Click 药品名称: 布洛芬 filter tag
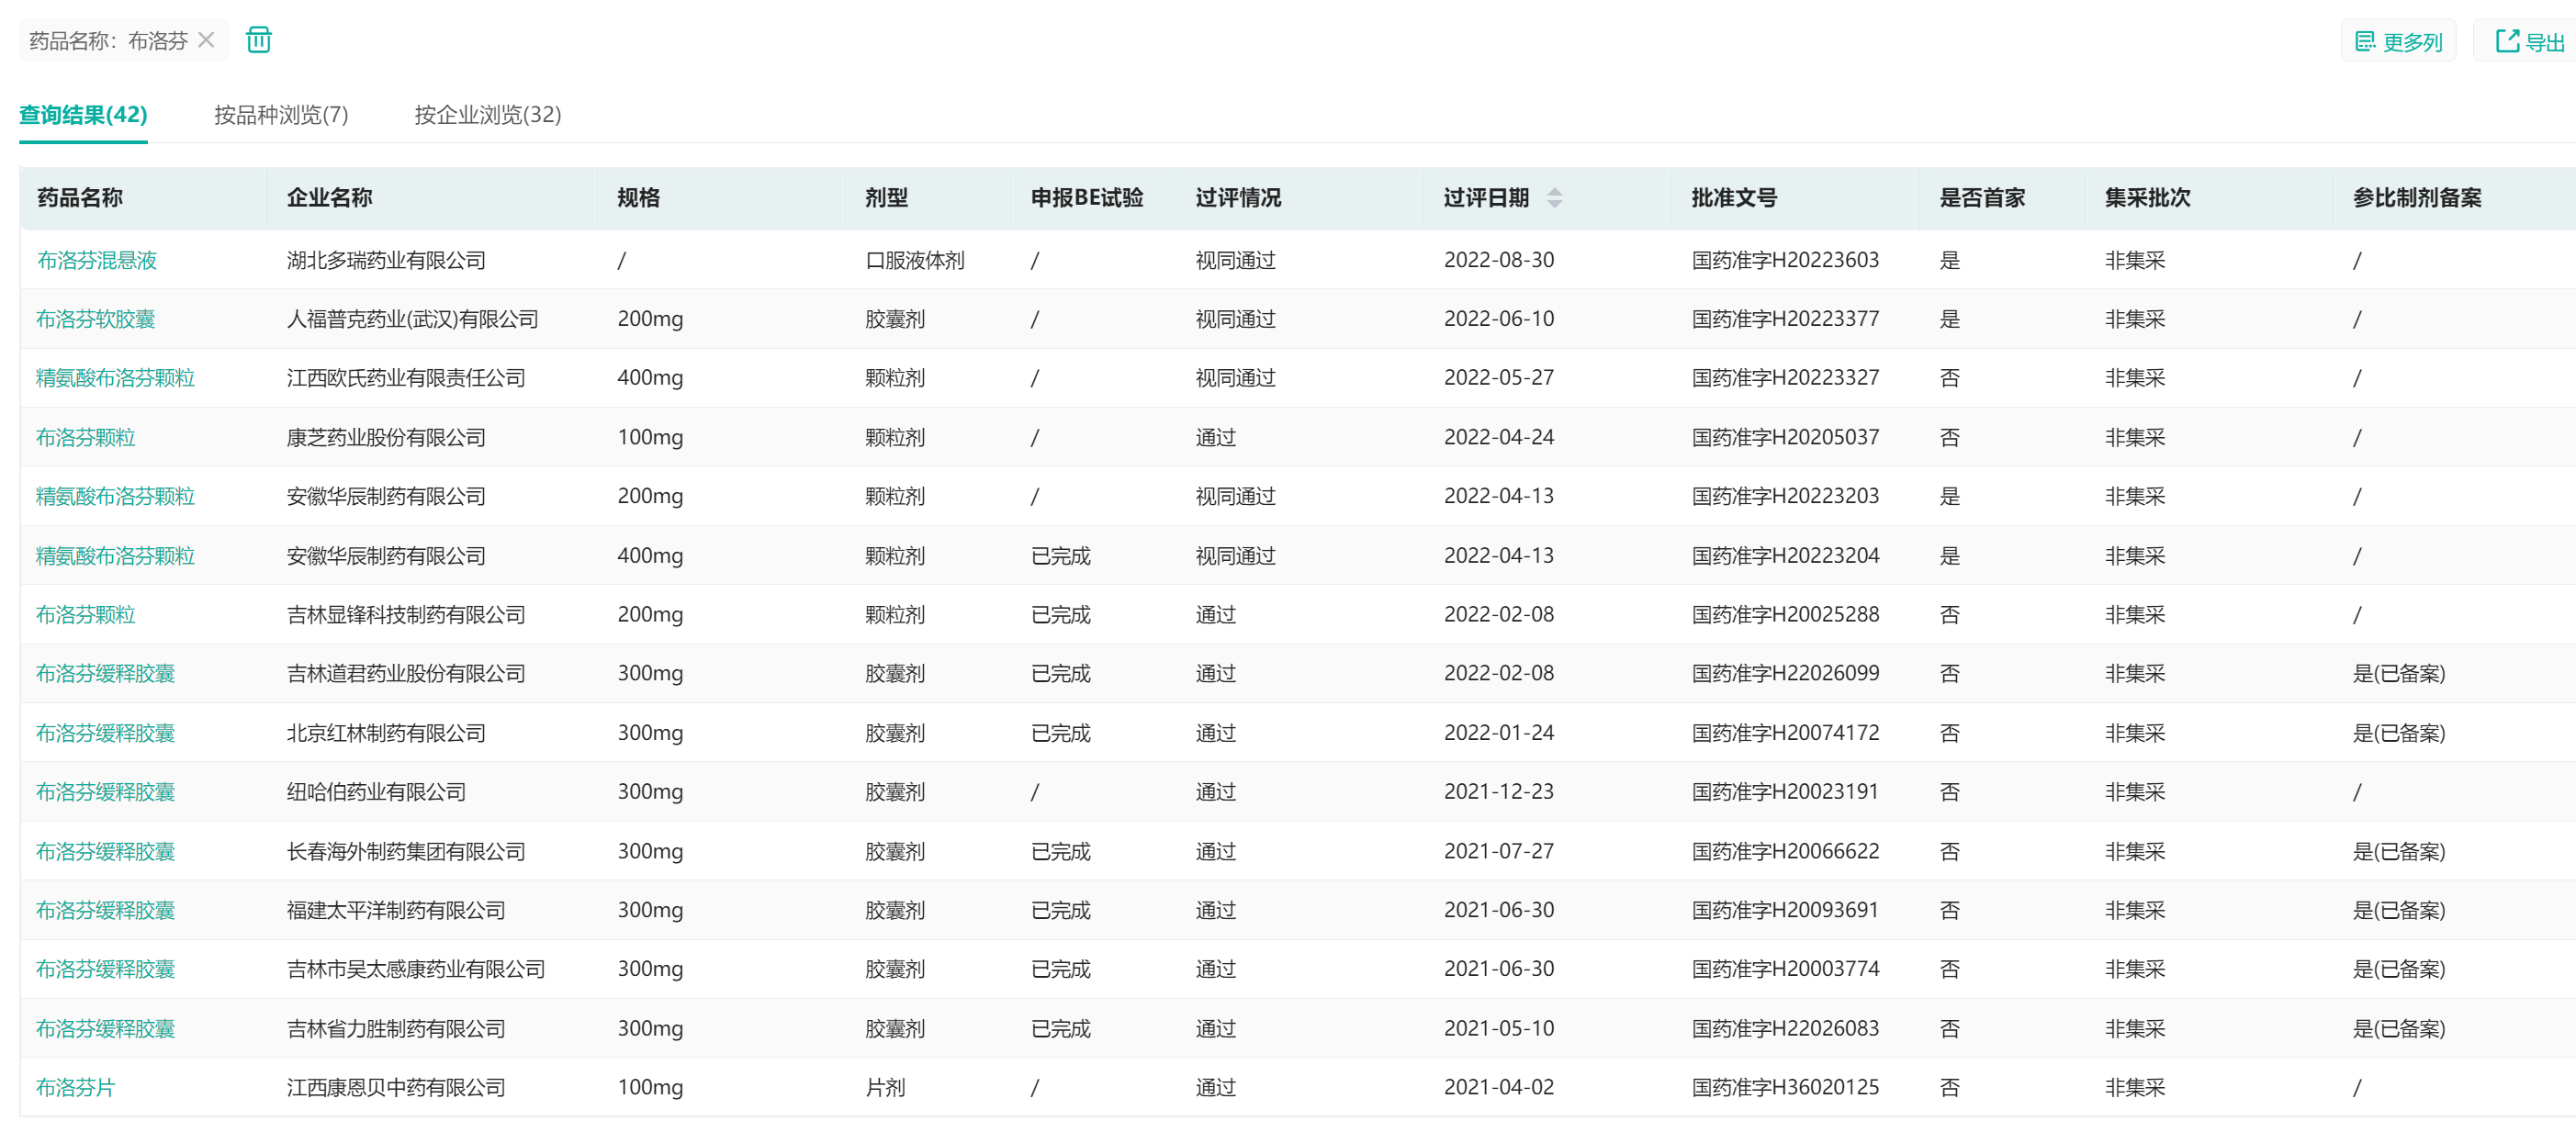2576x1121 pixels. pyautogui.click(x=108, y=41)
